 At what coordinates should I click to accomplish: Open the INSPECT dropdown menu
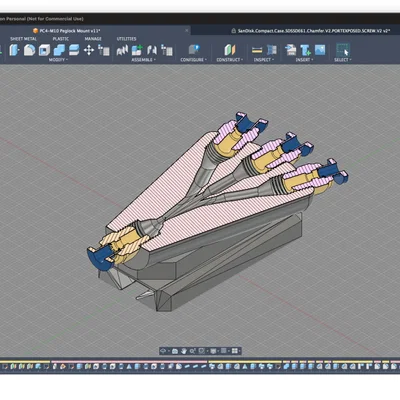pos(264,60)
